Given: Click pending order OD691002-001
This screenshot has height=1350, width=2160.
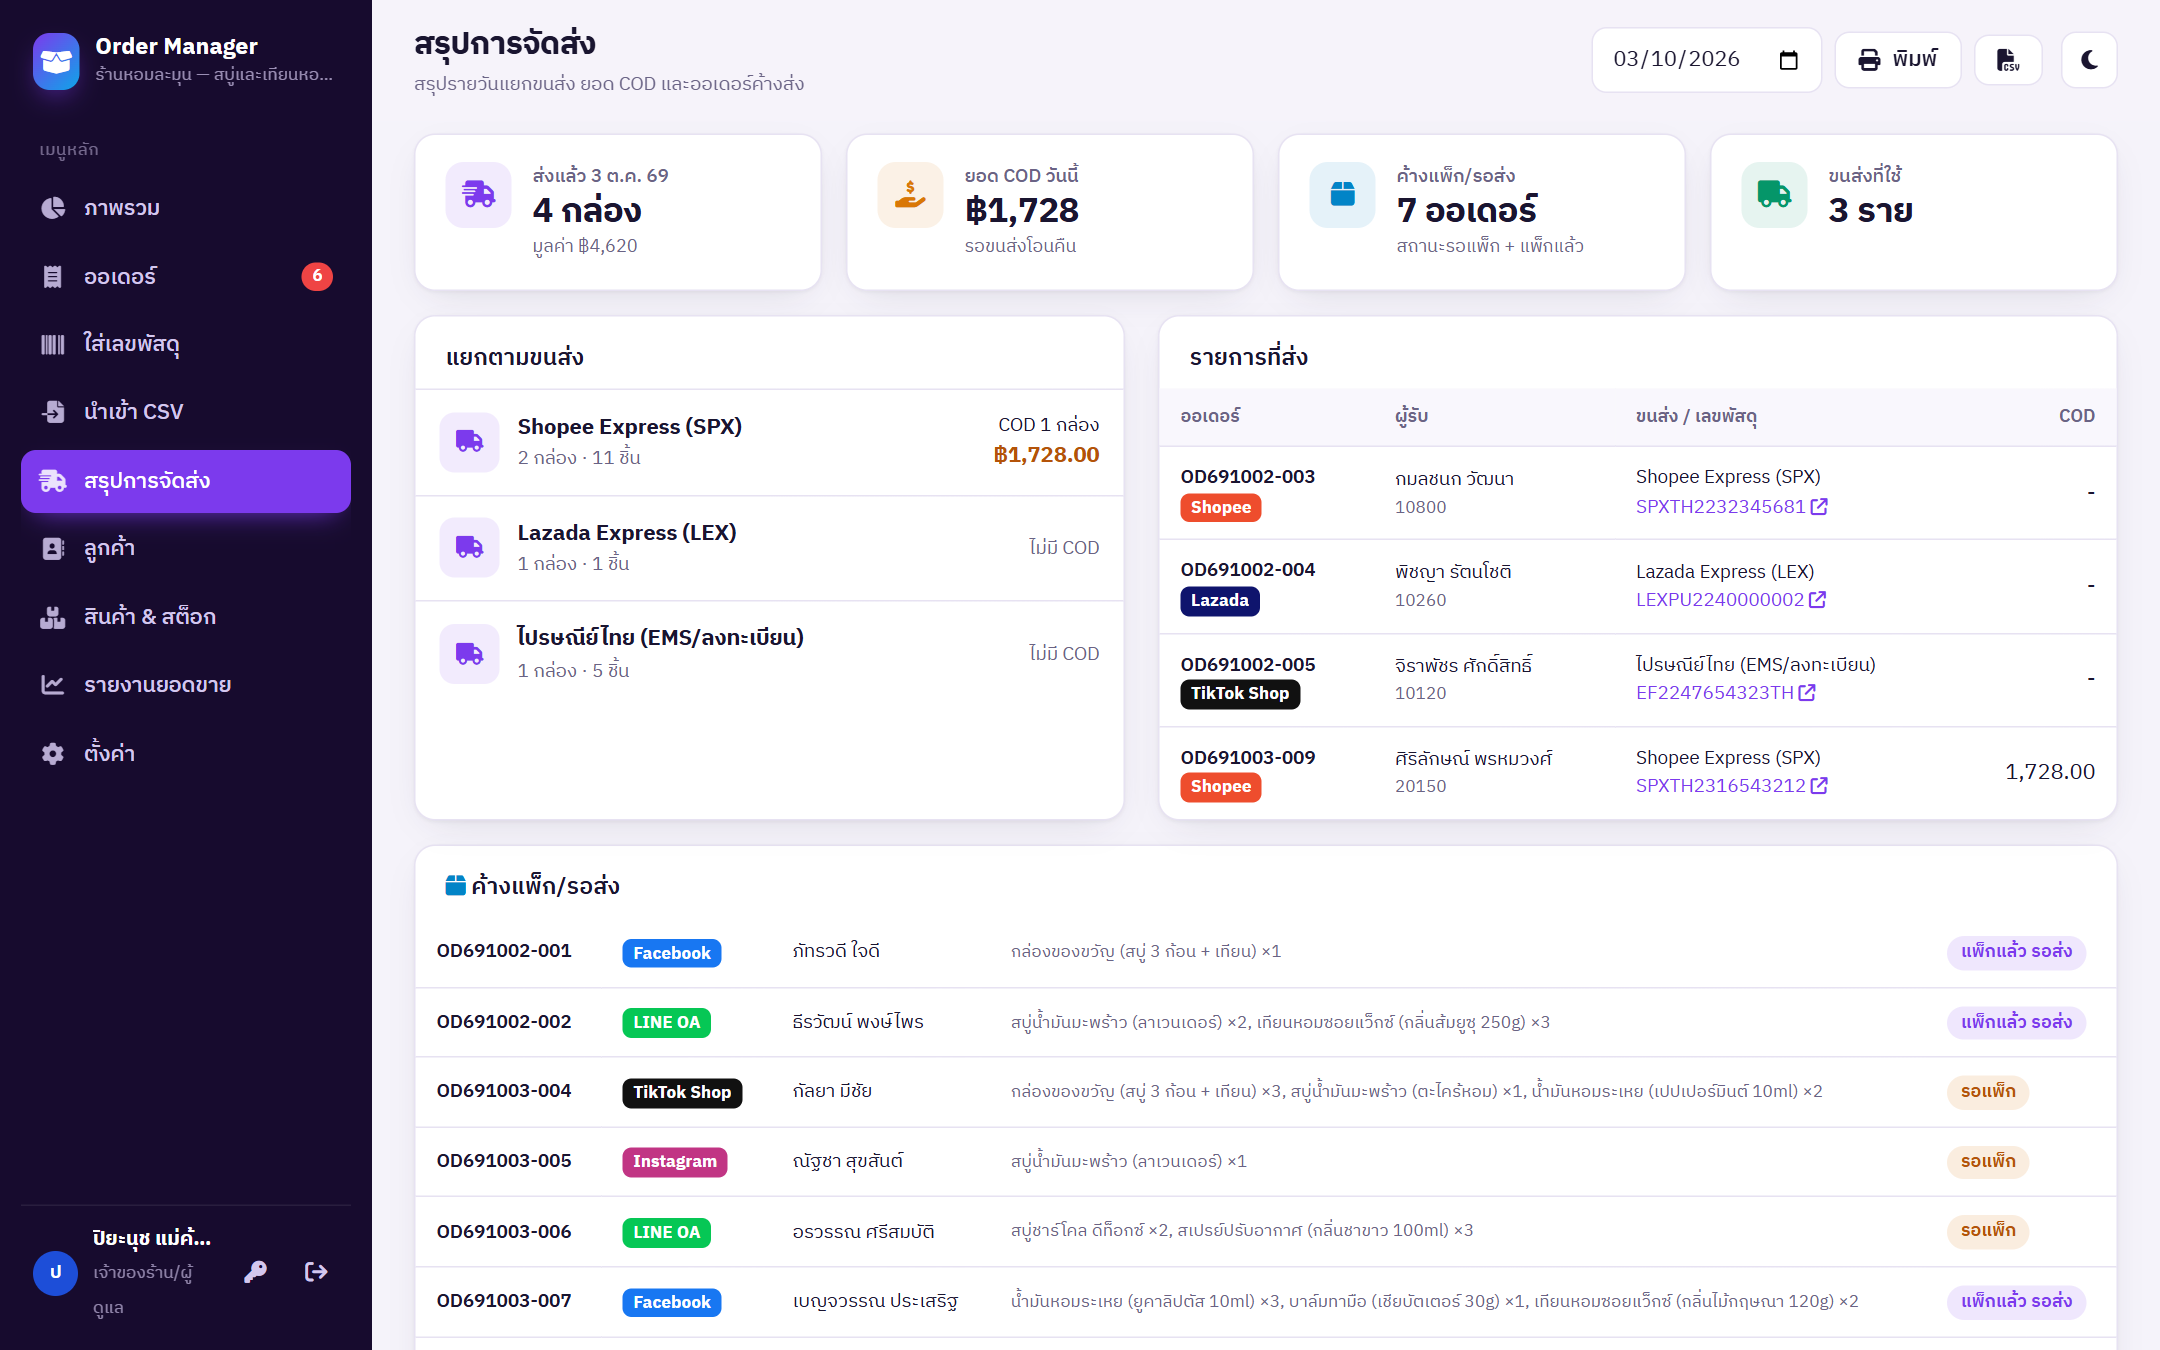Looking at the screenshot, I should pos(504,951).
